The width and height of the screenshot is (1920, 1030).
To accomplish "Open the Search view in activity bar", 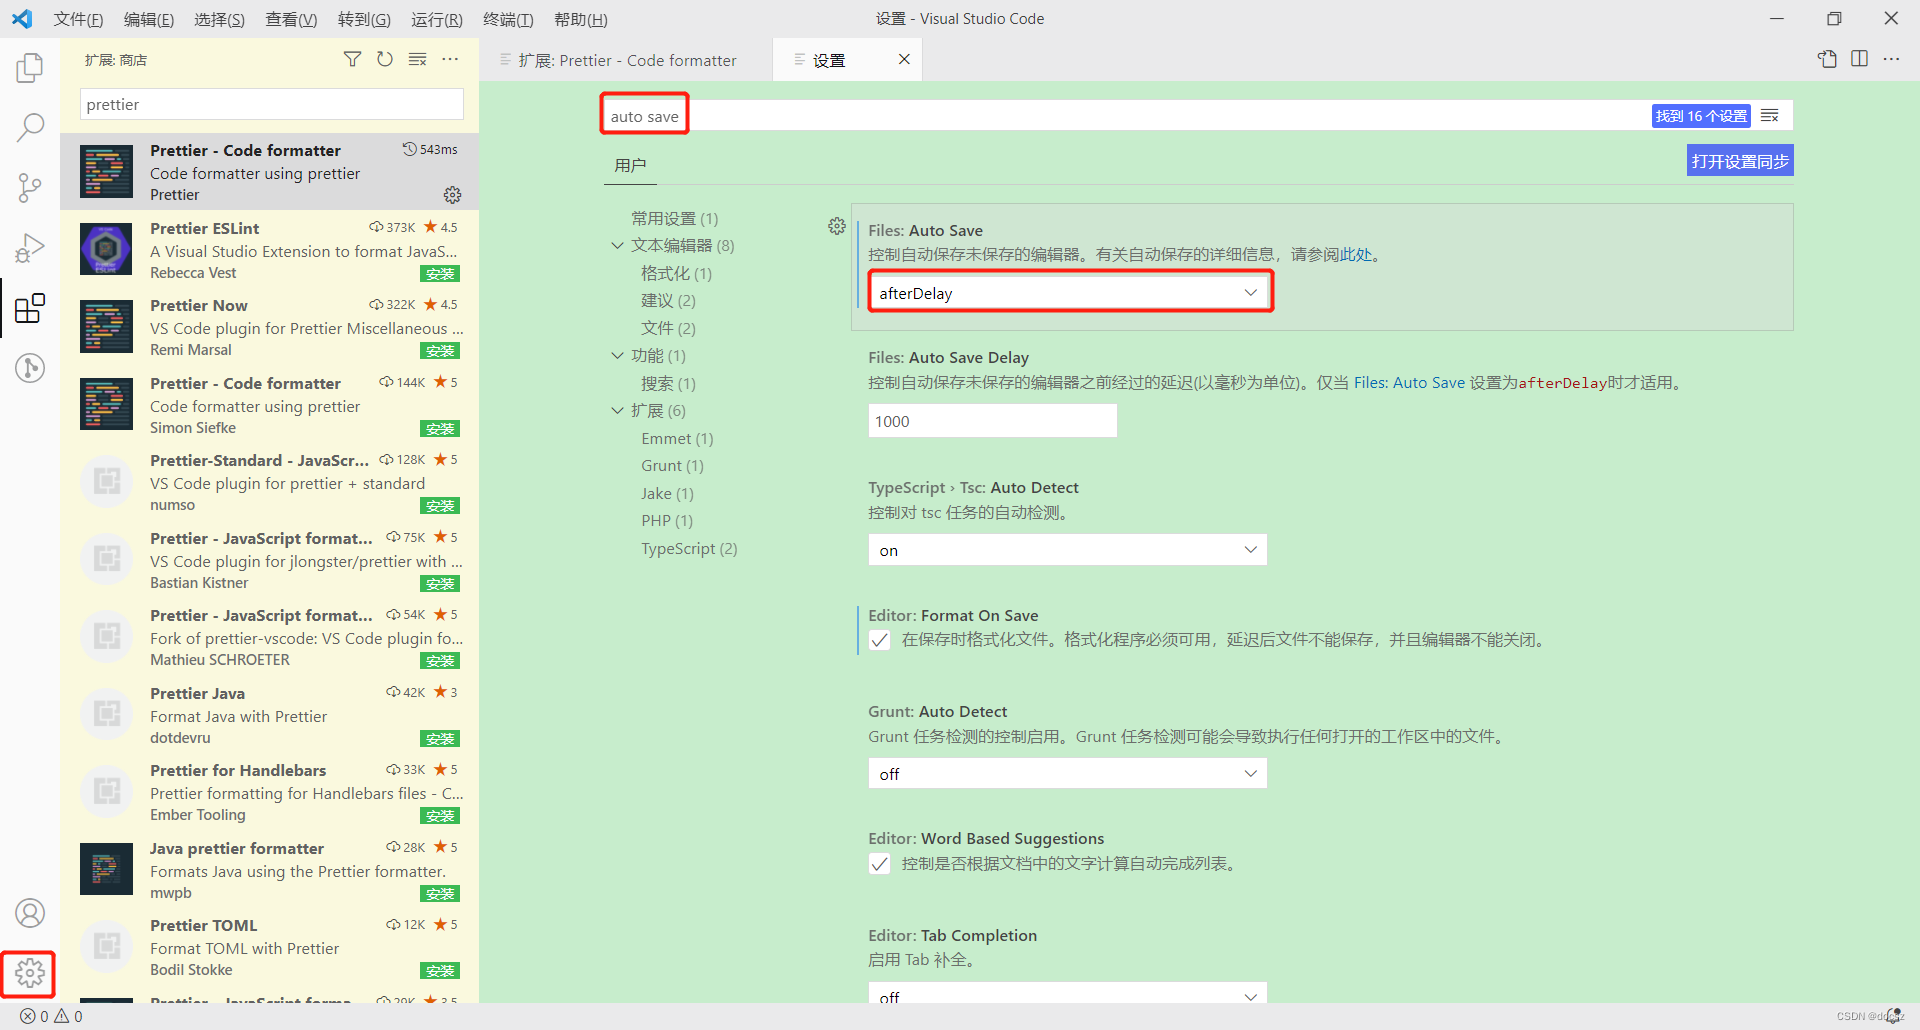I will (x=30, y=127).
